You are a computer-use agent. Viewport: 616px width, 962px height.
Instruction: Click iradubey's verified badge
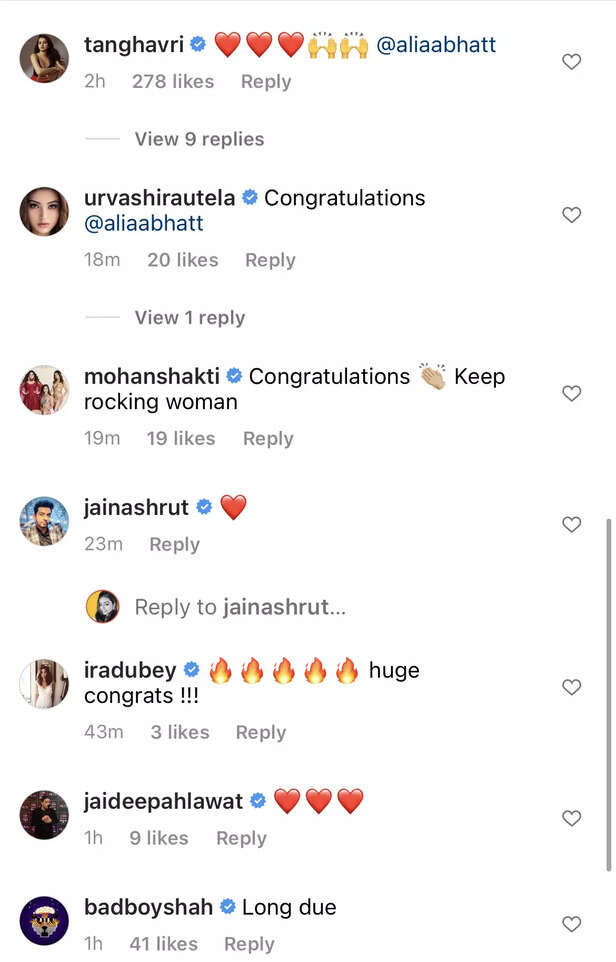tap(193, 670)
